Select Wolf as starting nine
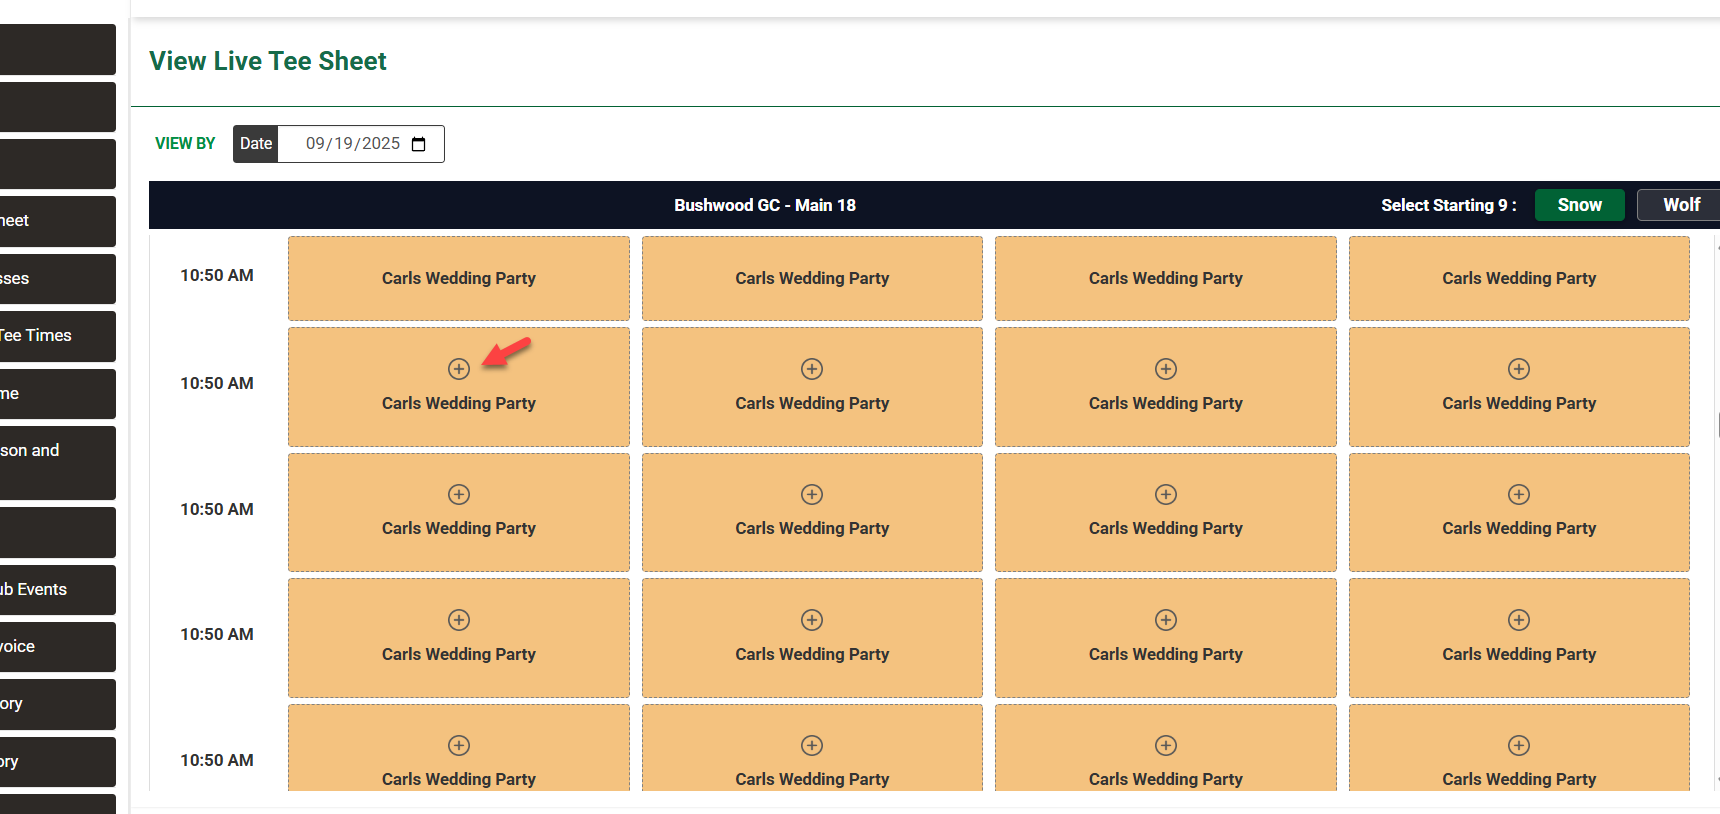The image size is (1720, 814). pyautogui.click(x=1681, y=205)
